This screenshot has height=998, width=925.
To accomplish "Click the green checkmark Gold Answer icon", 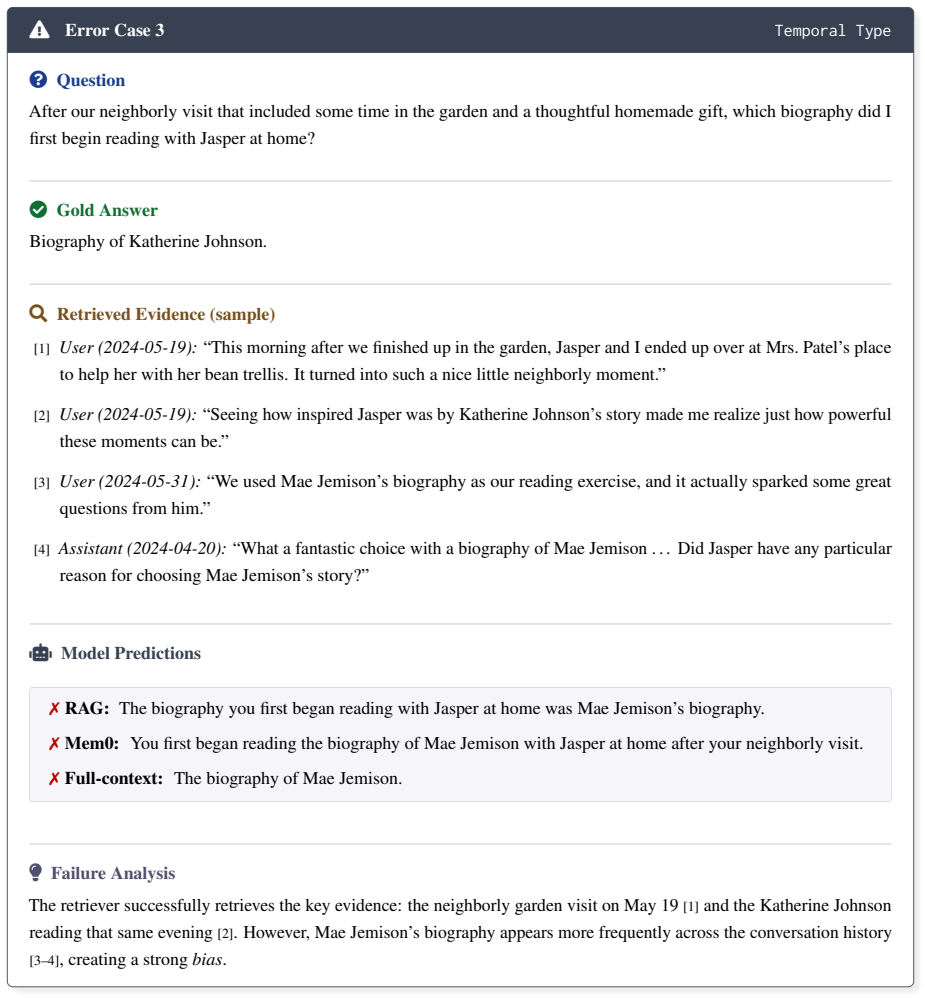I will [38, 209].
